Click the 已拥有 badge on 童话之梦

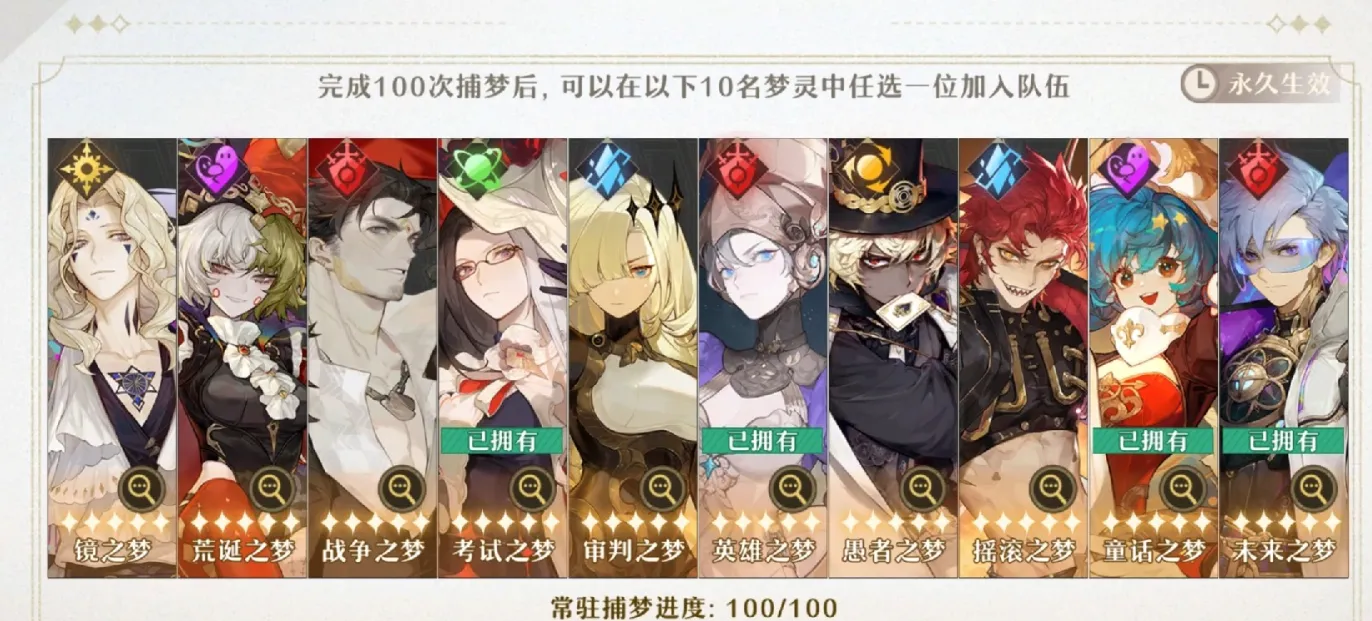point(1152,441)
